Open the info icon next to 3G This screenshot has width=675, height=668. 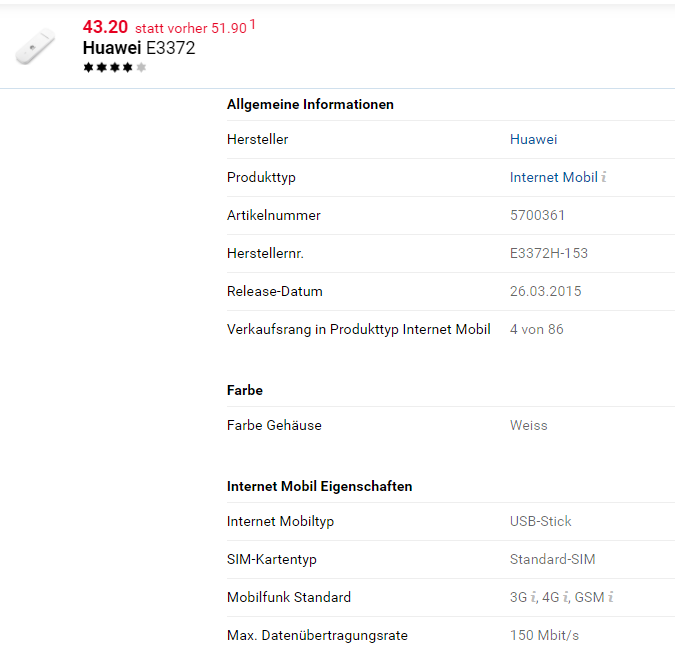[x=531, y=598]
